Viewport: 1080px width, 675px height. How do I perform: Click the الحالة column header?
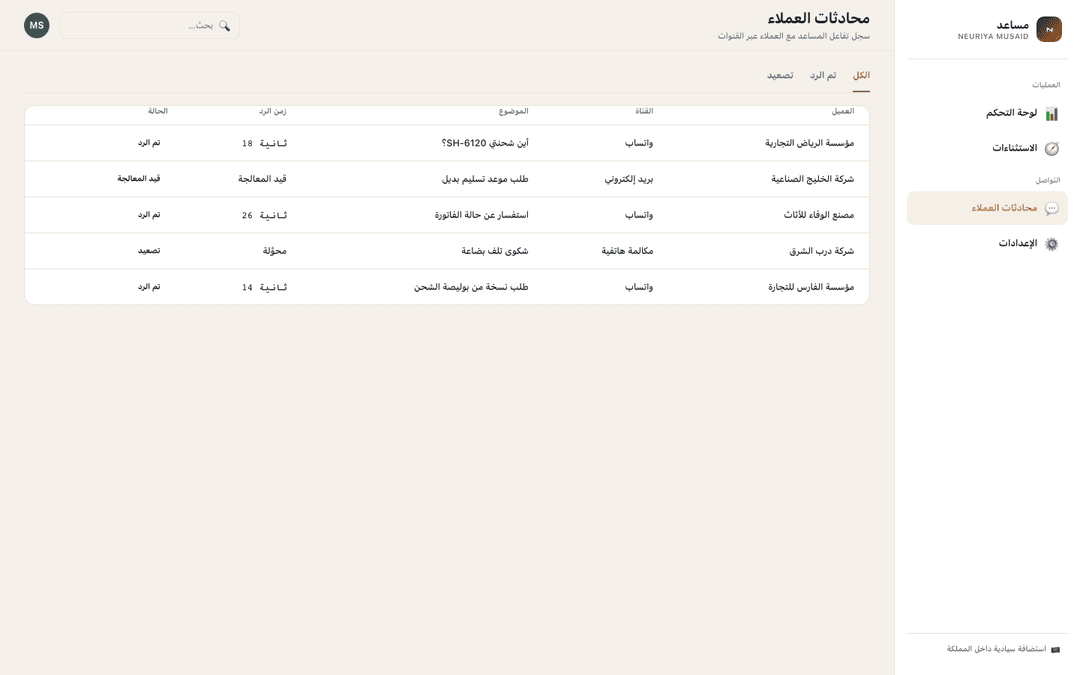tap(158, 111)
